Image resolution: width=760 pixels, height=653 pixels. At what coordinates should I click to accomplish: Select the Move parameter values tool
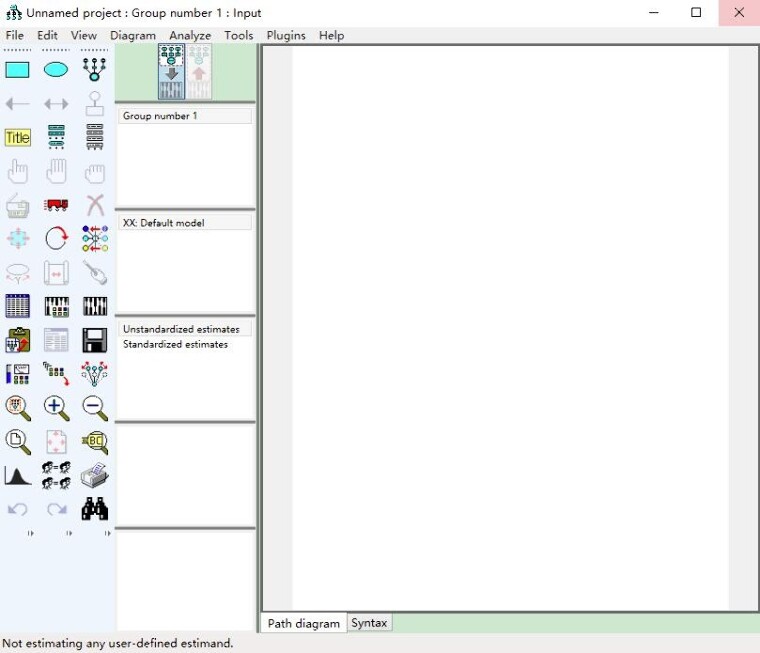(17, 273)
